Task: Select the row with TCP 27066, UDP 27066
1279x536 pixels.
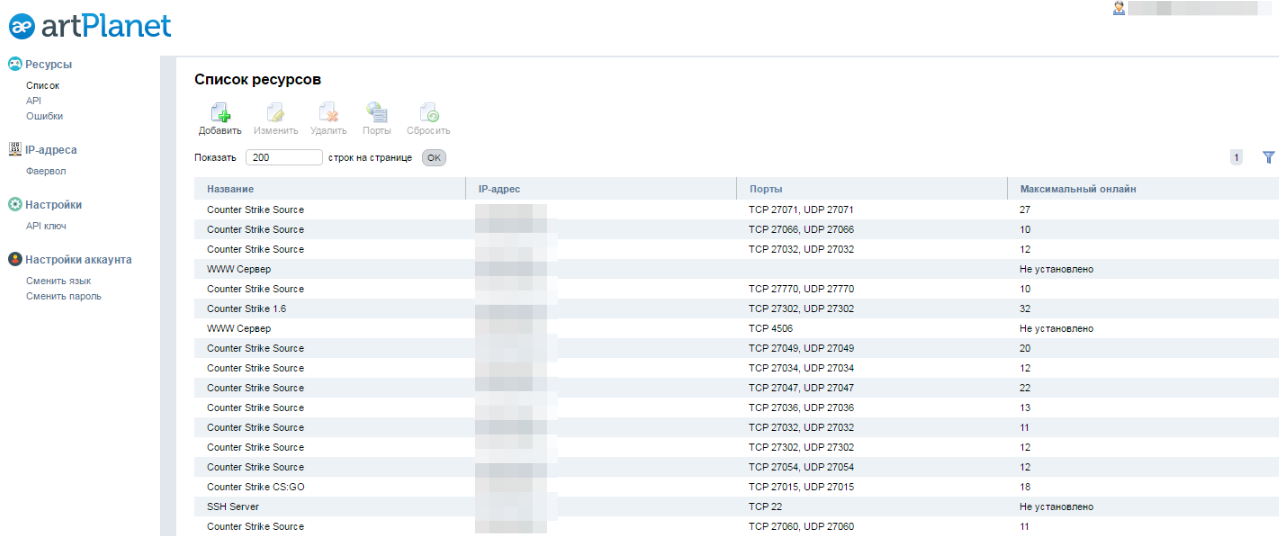Action: (736, 230)
